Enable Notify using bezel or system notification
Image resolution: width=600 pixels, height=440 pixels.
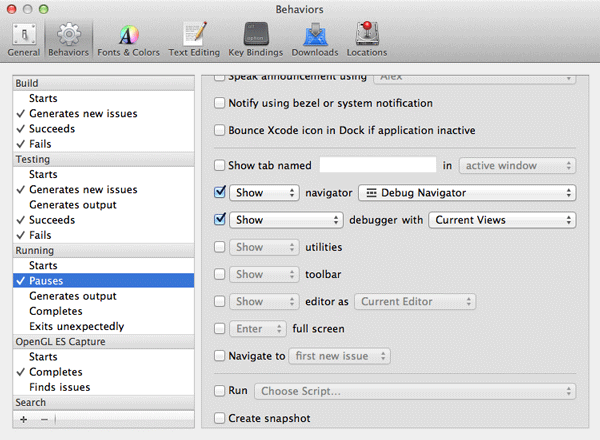click(x=219, y=103)
